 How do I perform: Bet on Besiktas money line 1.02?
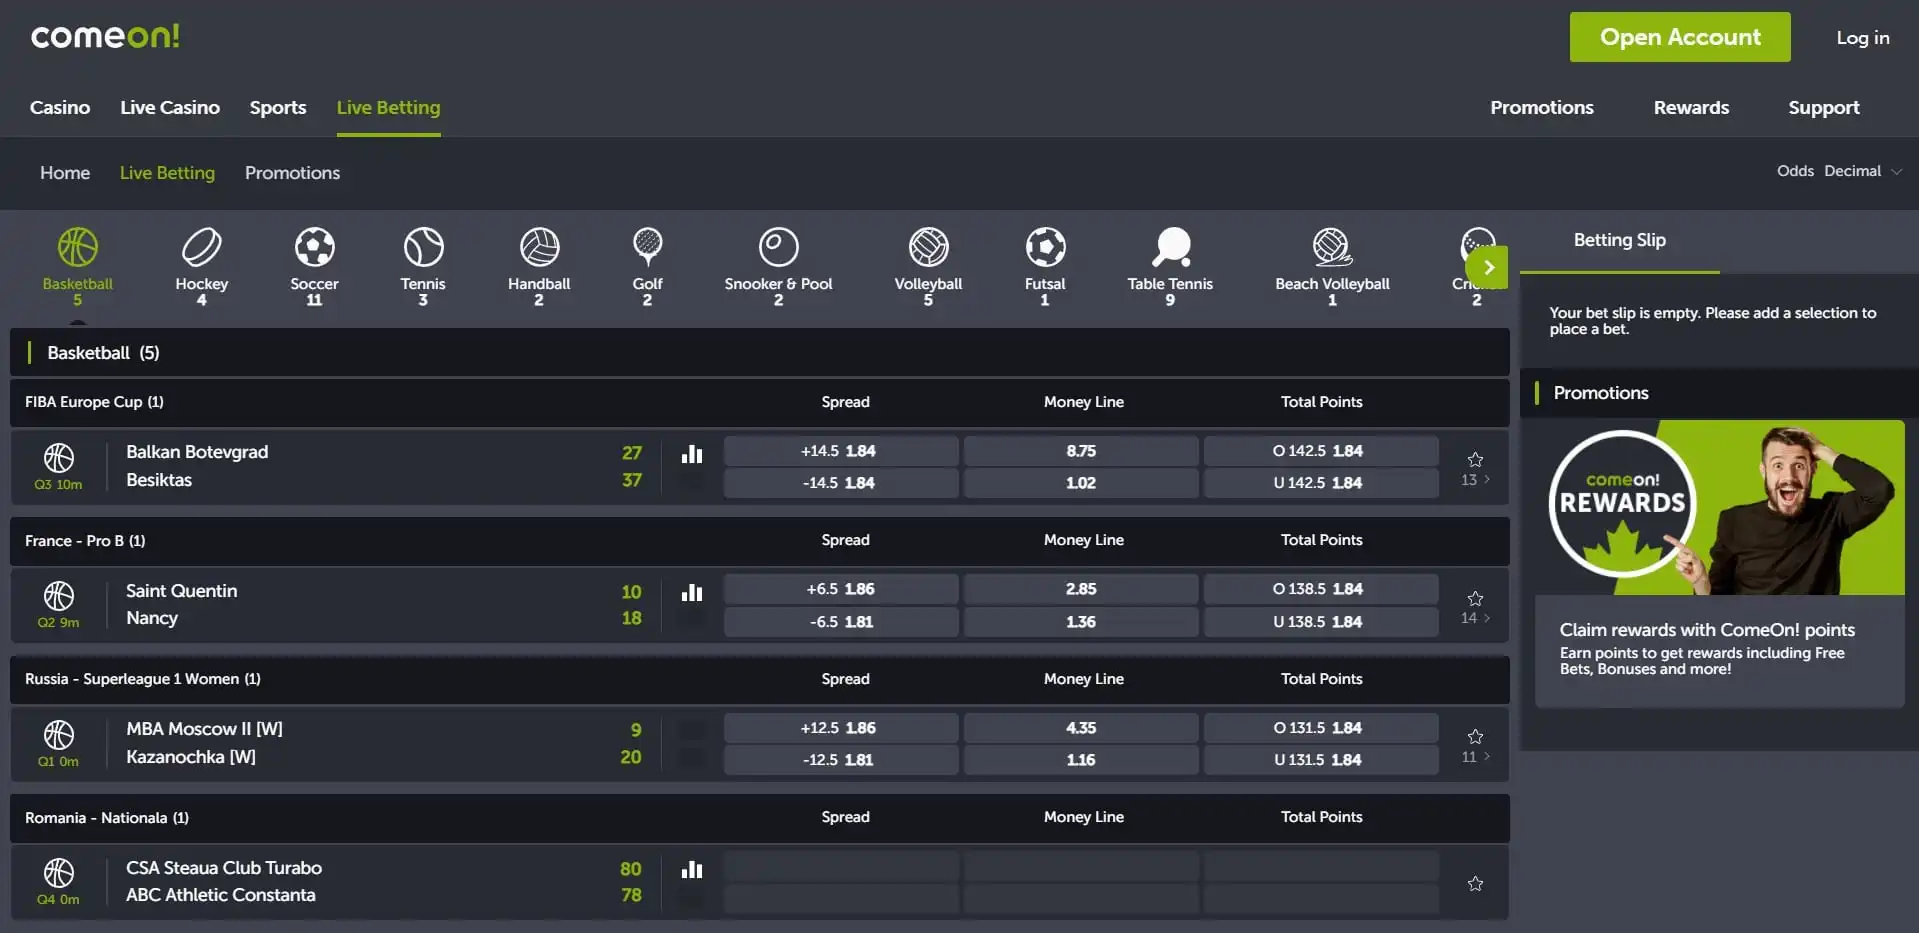1081,483
